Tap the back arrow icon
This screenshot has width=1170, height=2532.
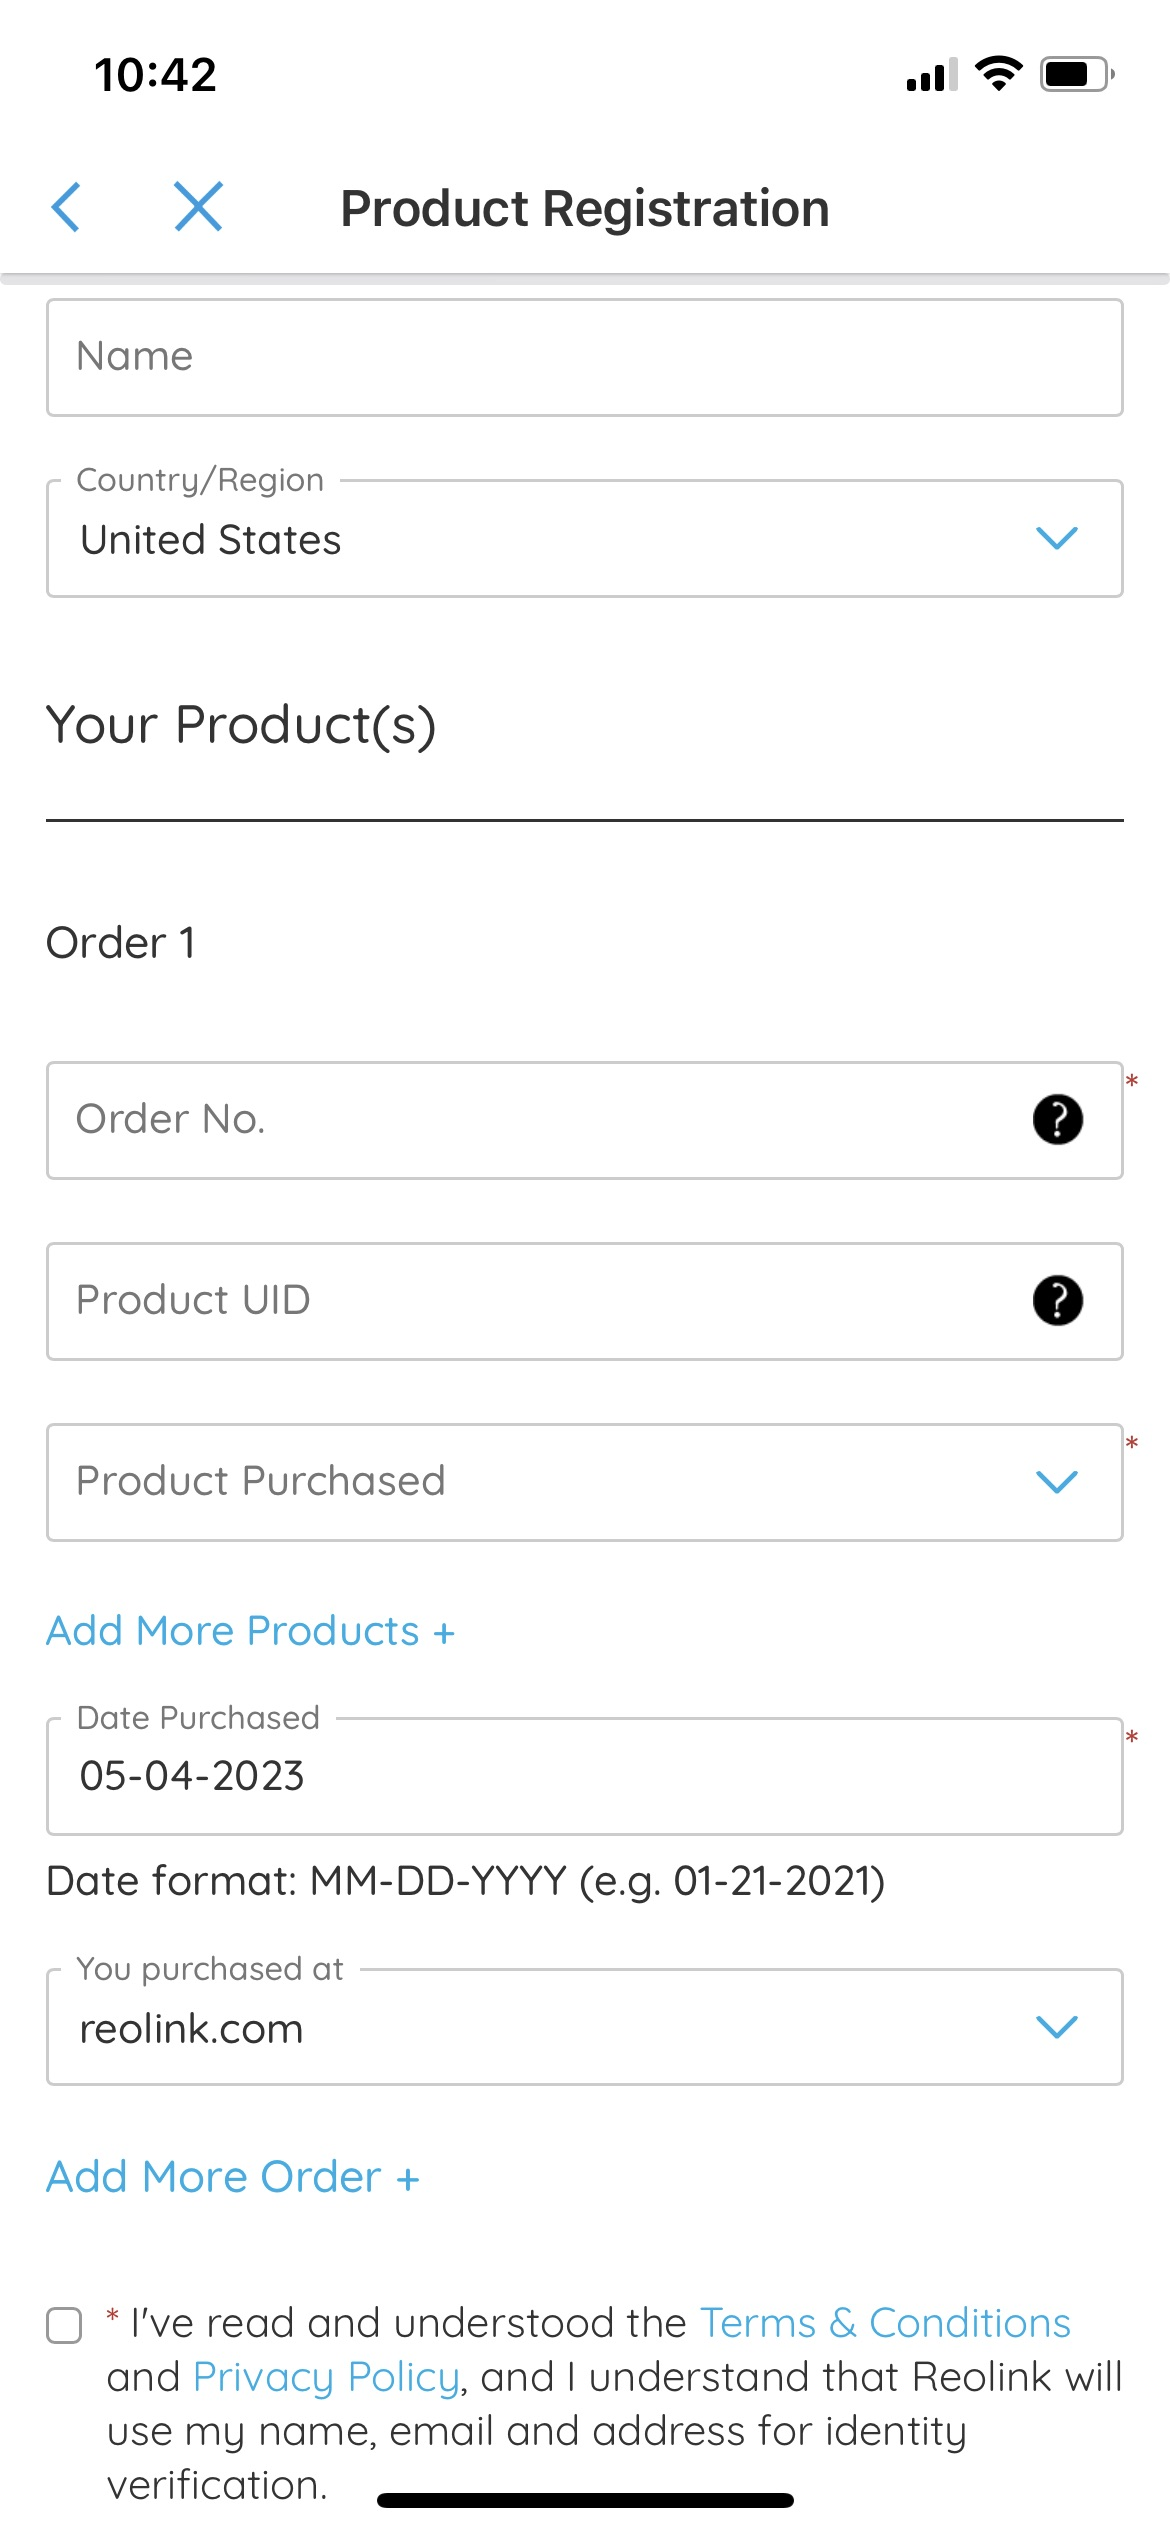[66, 207]
